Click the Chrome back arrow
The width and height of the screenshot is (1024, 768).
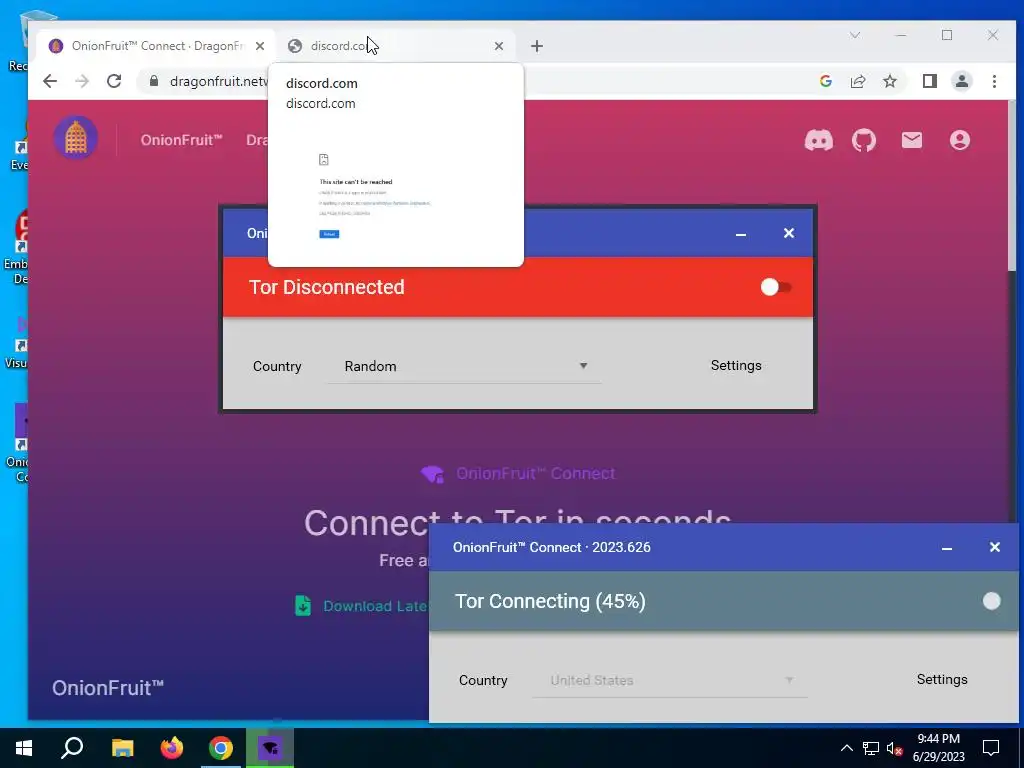click(x=50, y=81)
